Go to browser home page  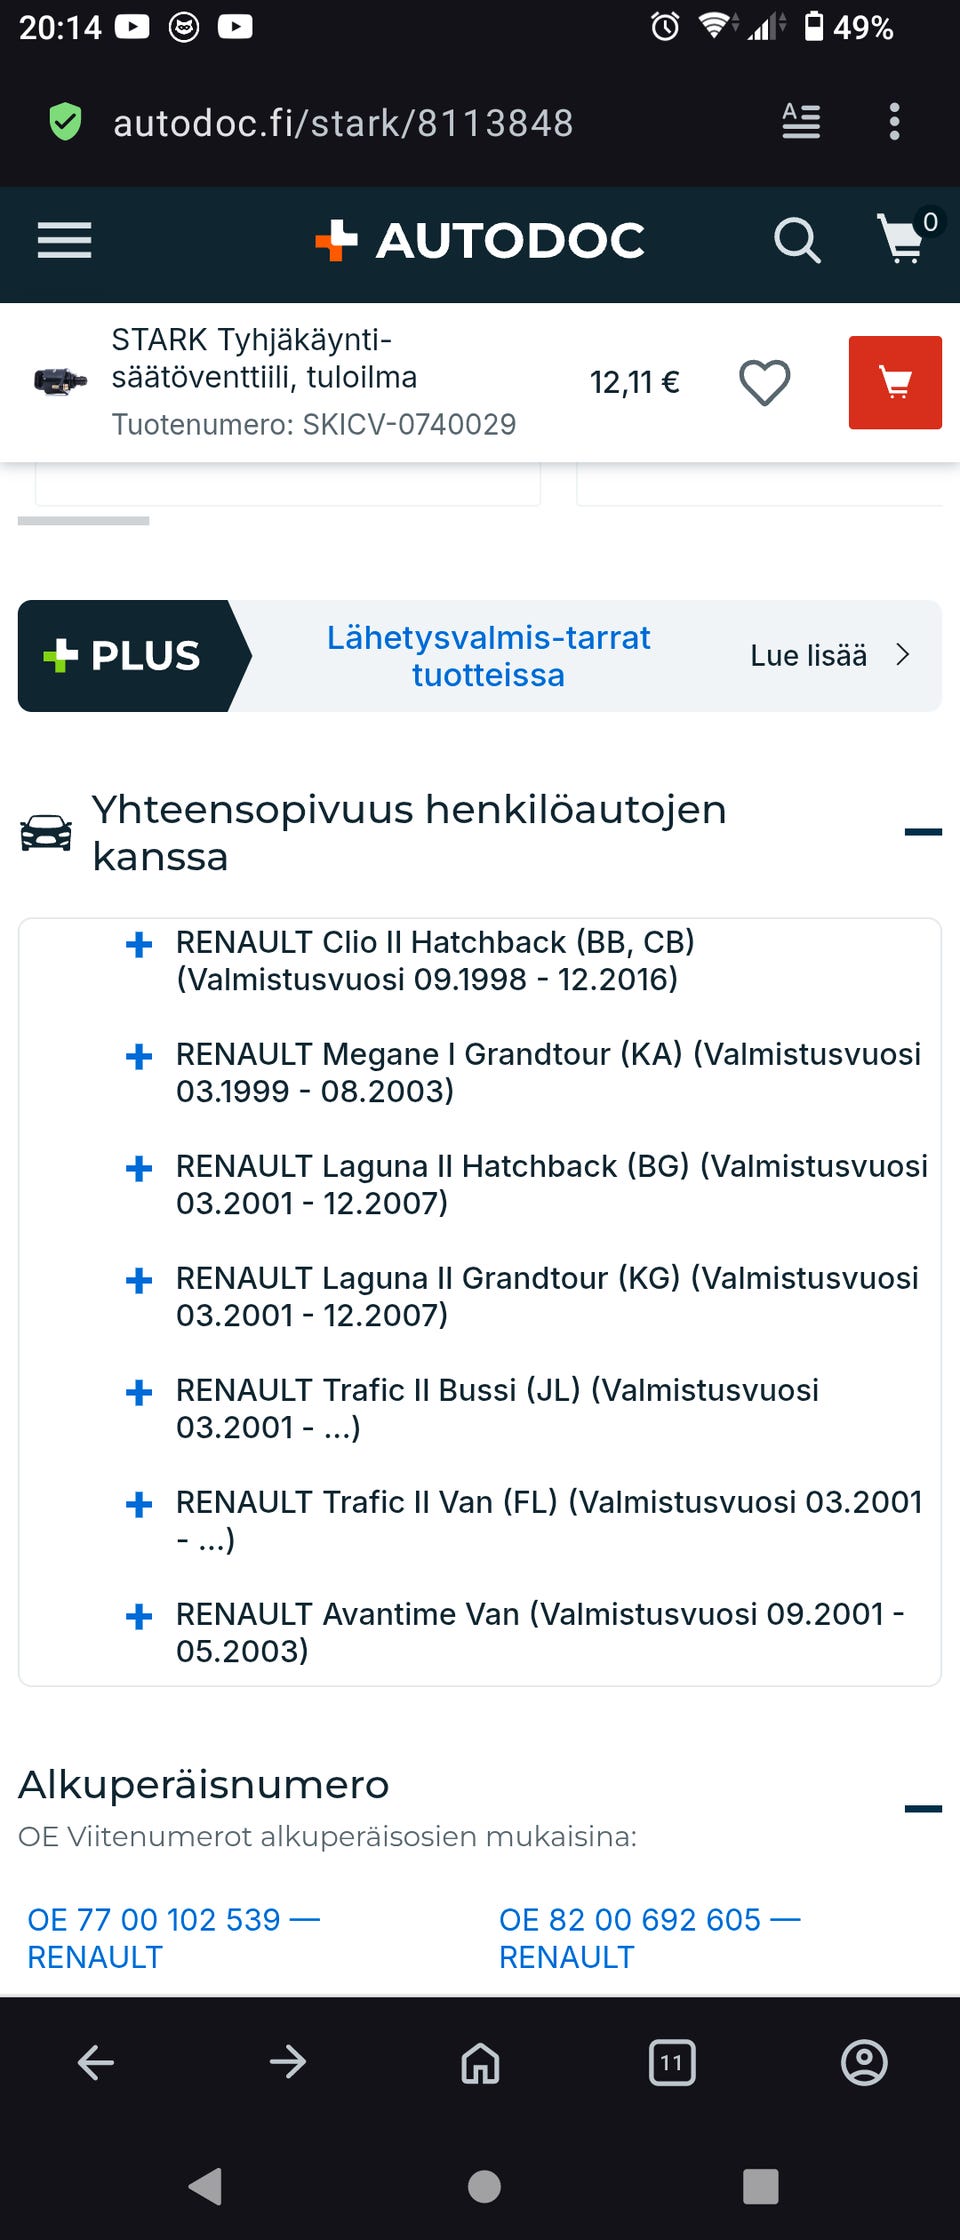[480, 2062]
